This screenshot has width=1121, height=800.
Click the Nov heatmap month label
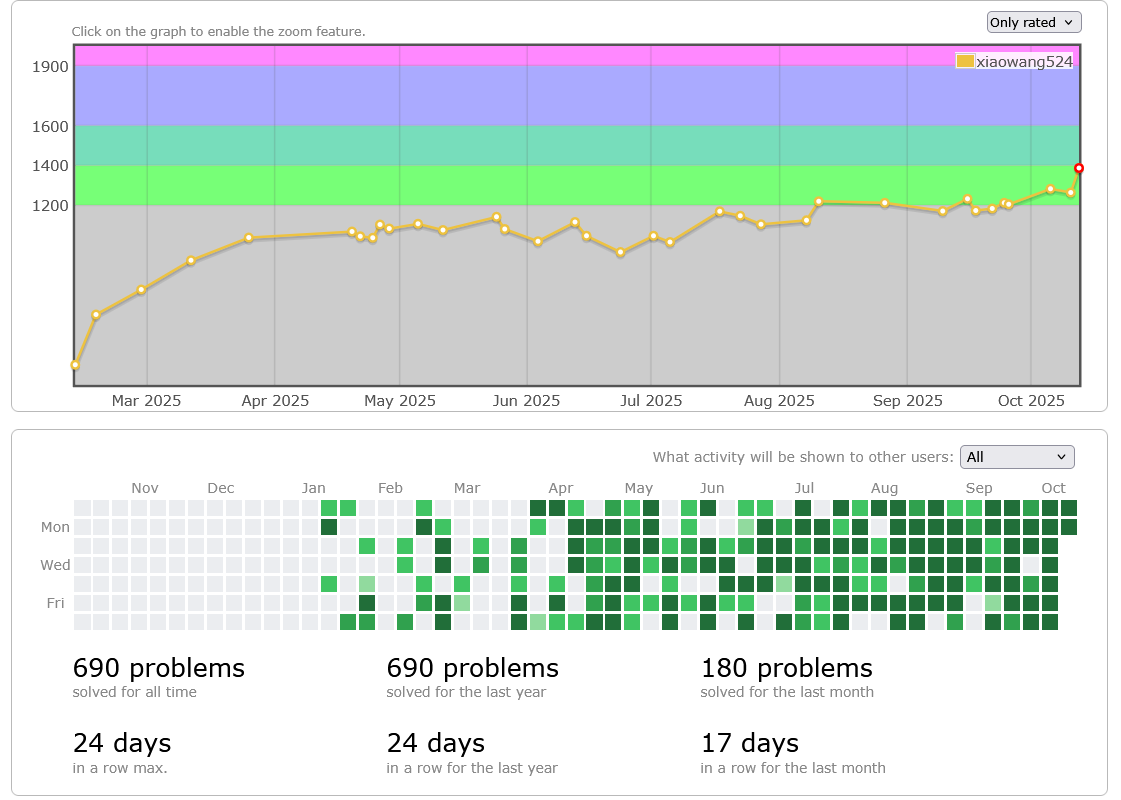pyautogui.click(x=144, y=488)
